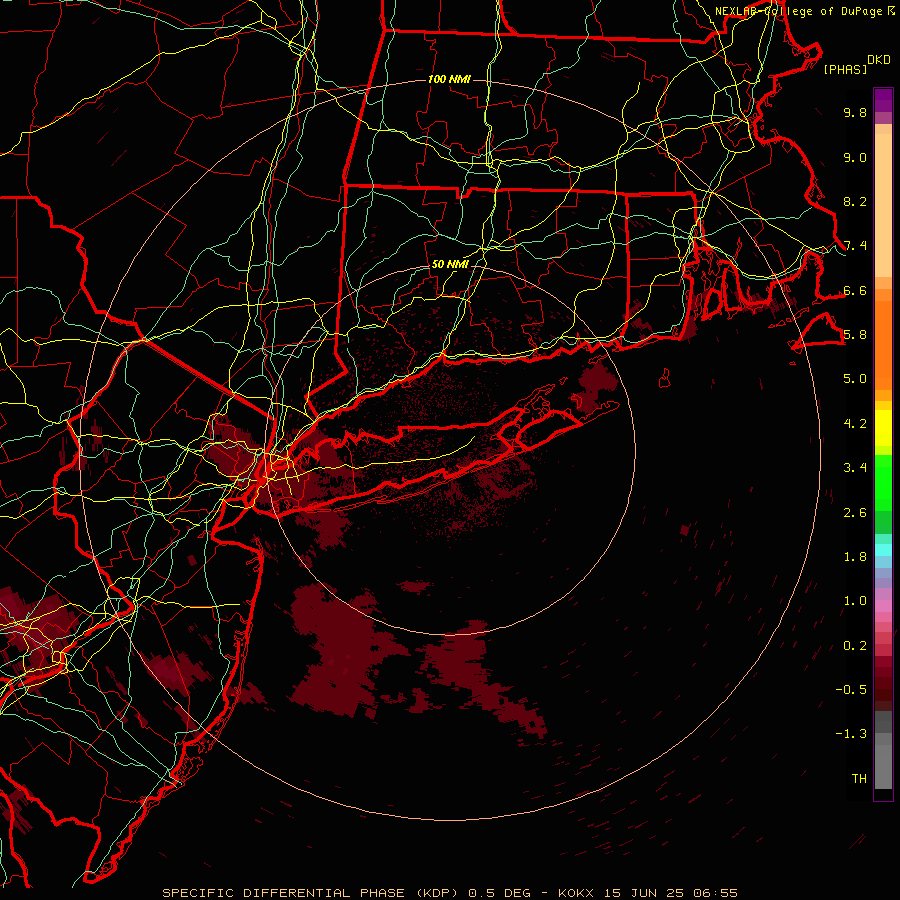The image size is (900, 900).
Task: Pick the purple segment atop the color bar
Action: 883,100
